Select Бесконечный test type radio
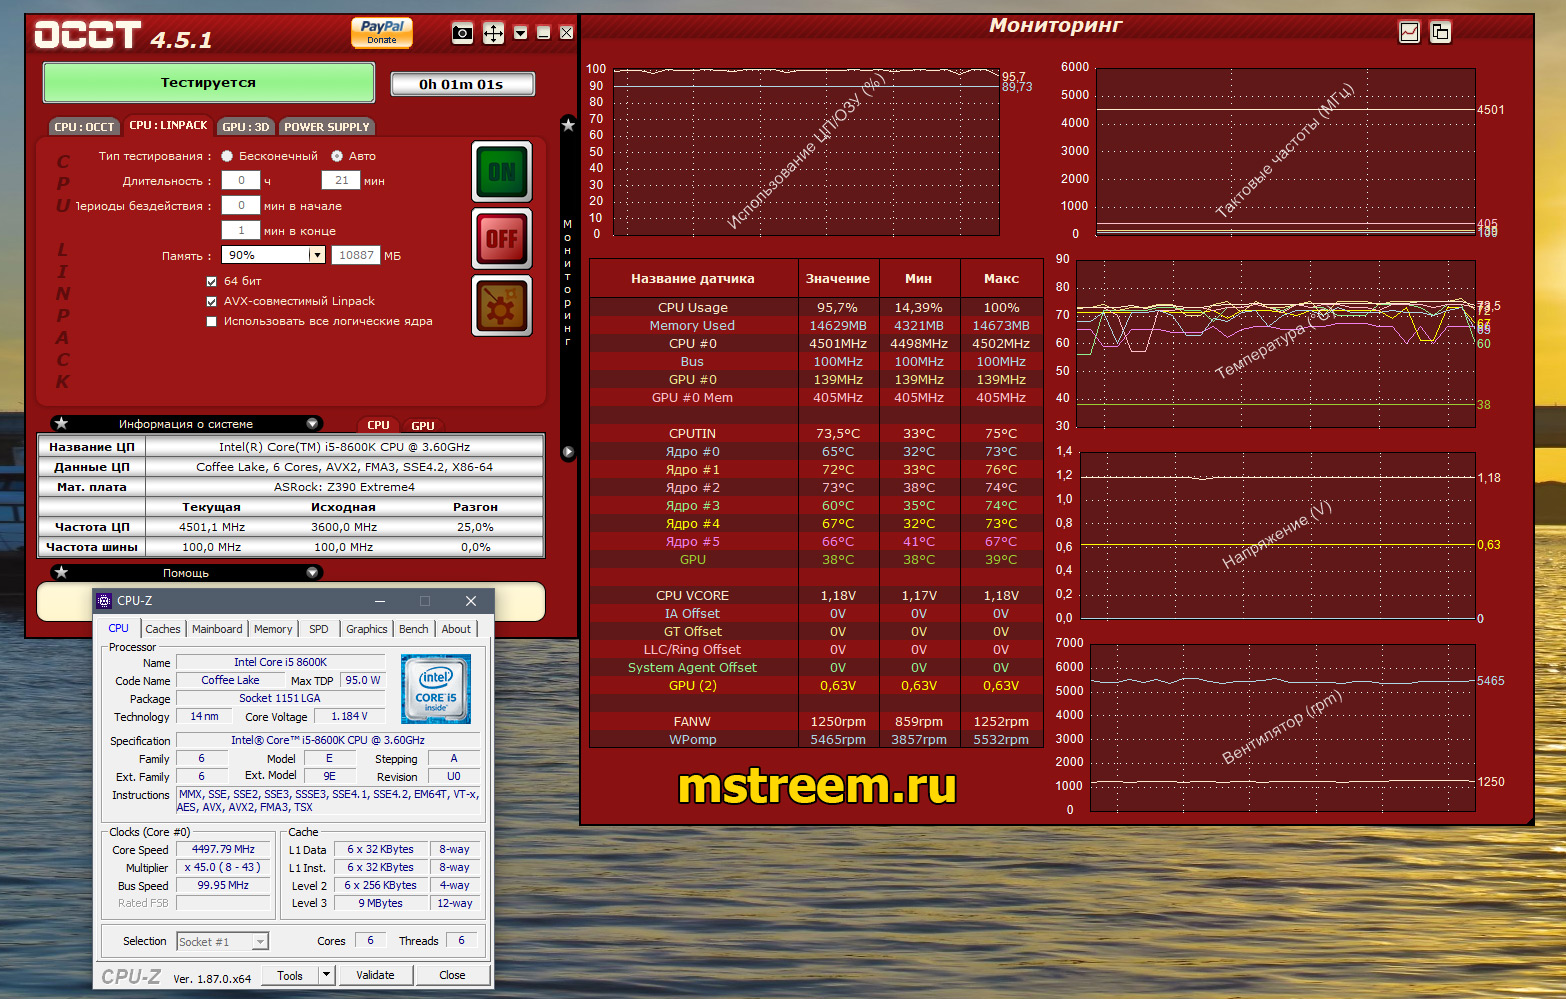Viewport: 1566px width, 999px height. (227, 156)
